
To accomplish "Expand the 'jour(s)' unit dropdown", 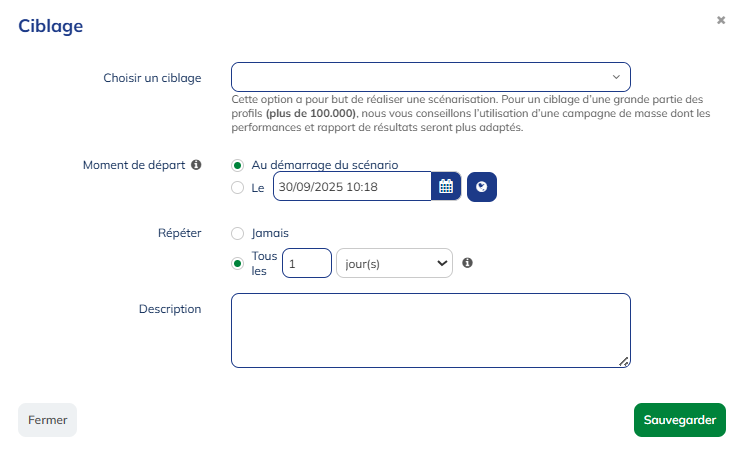I will tap(394, 263).
